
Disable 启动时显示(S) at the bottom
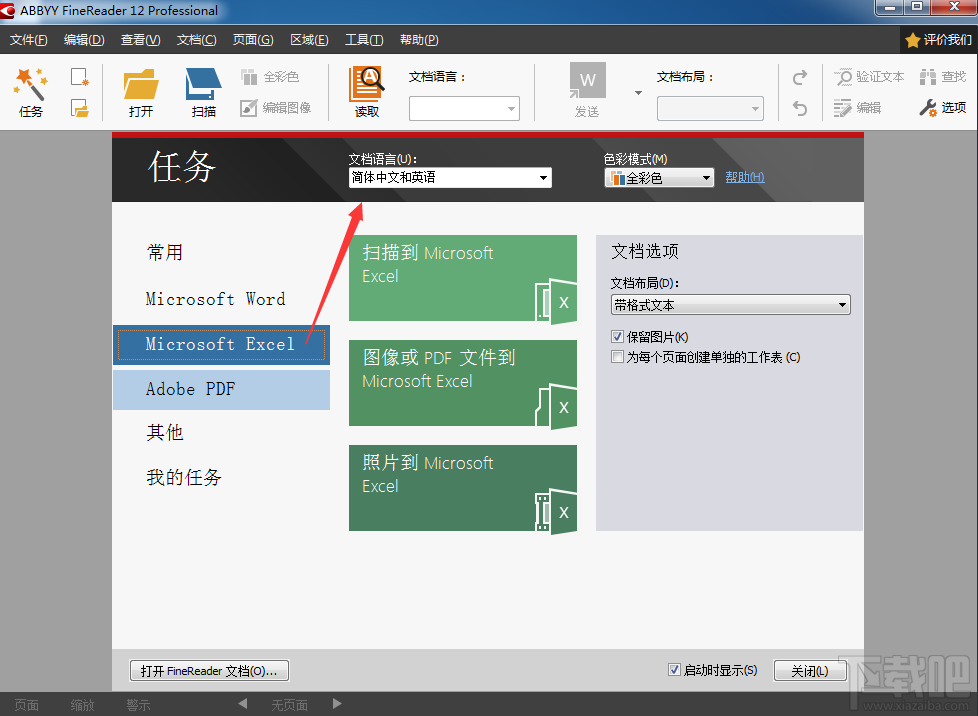pyautogui.click(x=675, y=670)
